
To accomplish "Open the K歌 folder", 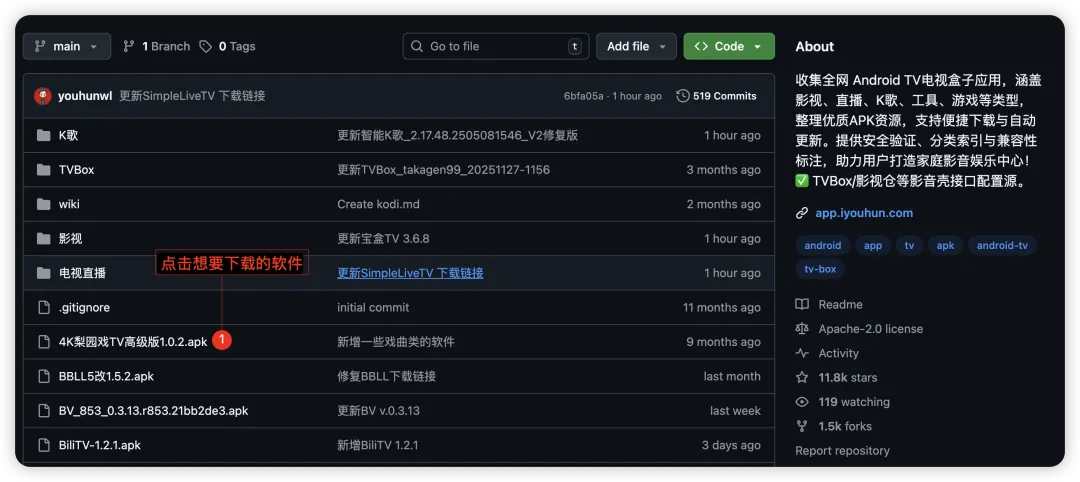I will pyautogui.click(x=69, y=136).
